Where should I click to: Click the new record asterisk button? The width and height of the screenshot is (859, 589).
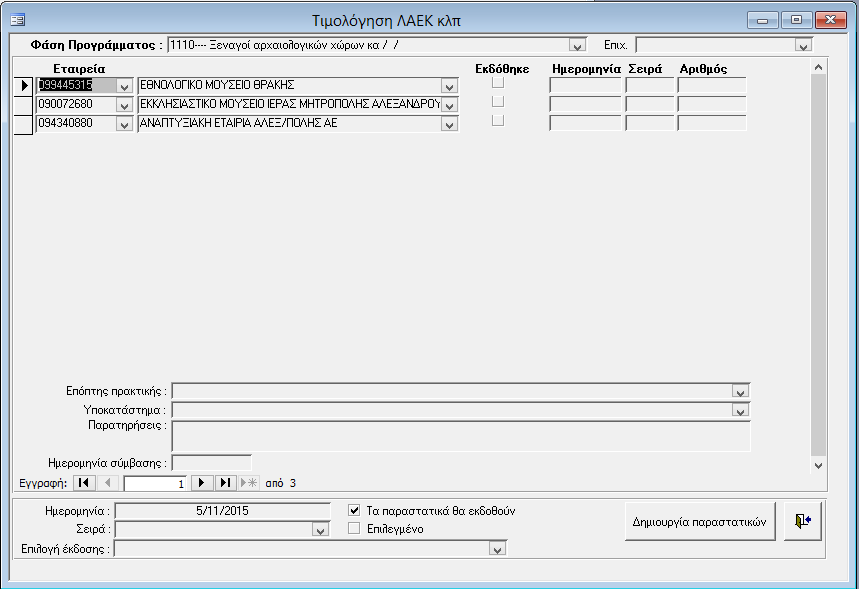(248, 483)
